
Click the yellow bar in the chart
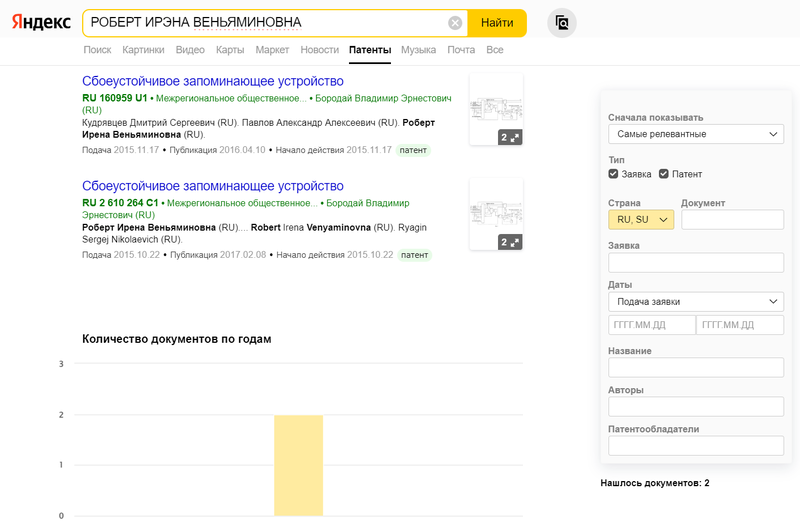coord(298,465)
